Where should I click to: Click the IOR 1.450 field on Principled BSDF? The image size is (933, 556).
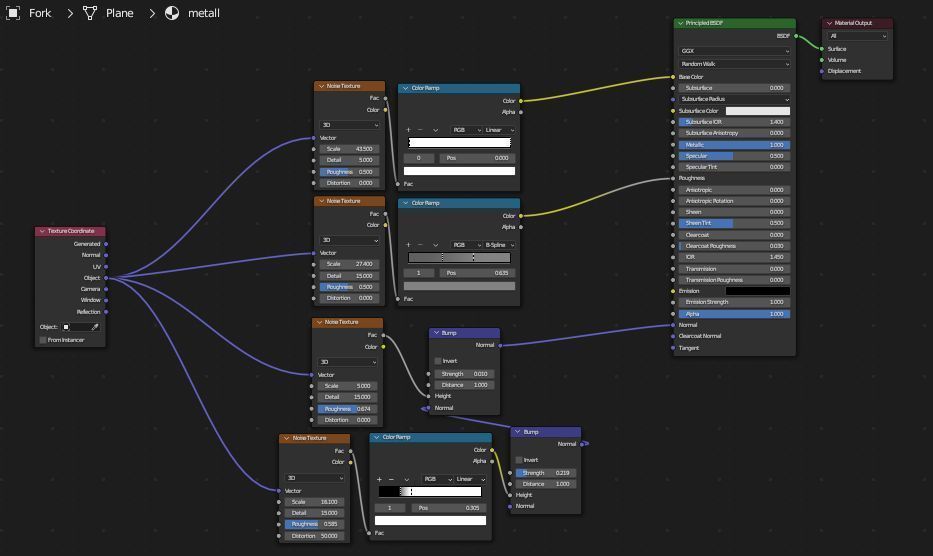(735, 257)
